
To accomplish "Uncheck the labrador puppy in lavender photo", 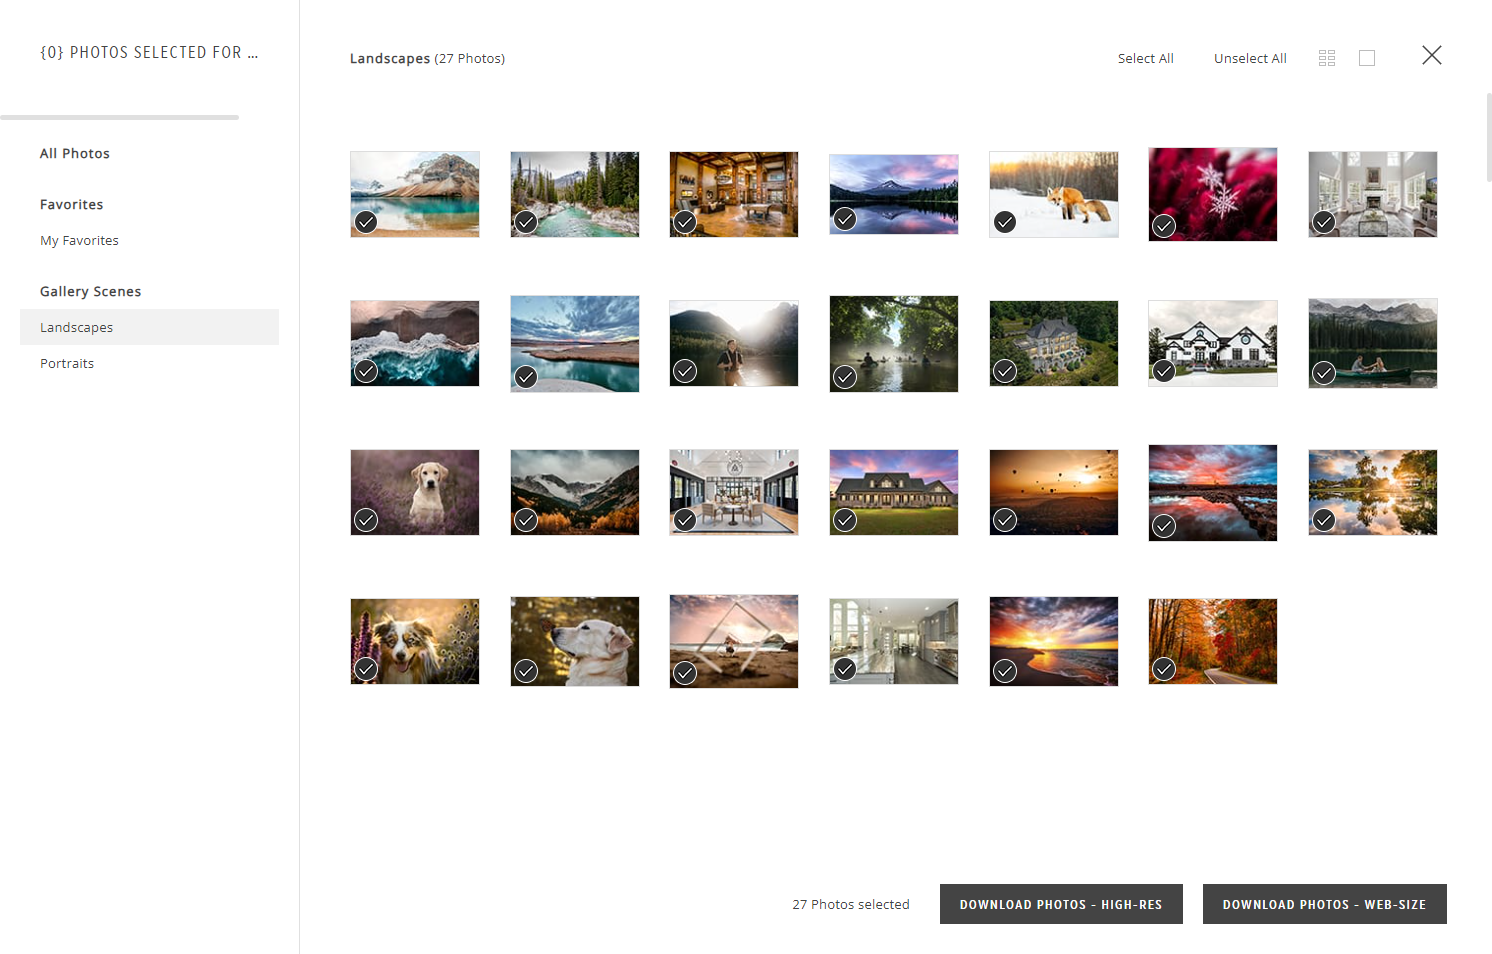I will (366, 520).
